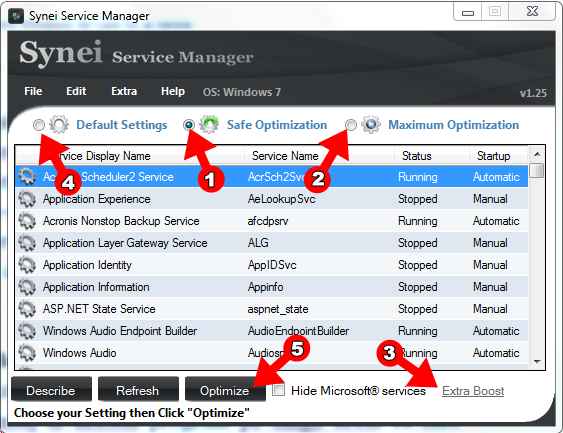Viewport: 563px width, 433px height.
Task: Select the Safe Optimization radio button
Action: coord(189,125)
